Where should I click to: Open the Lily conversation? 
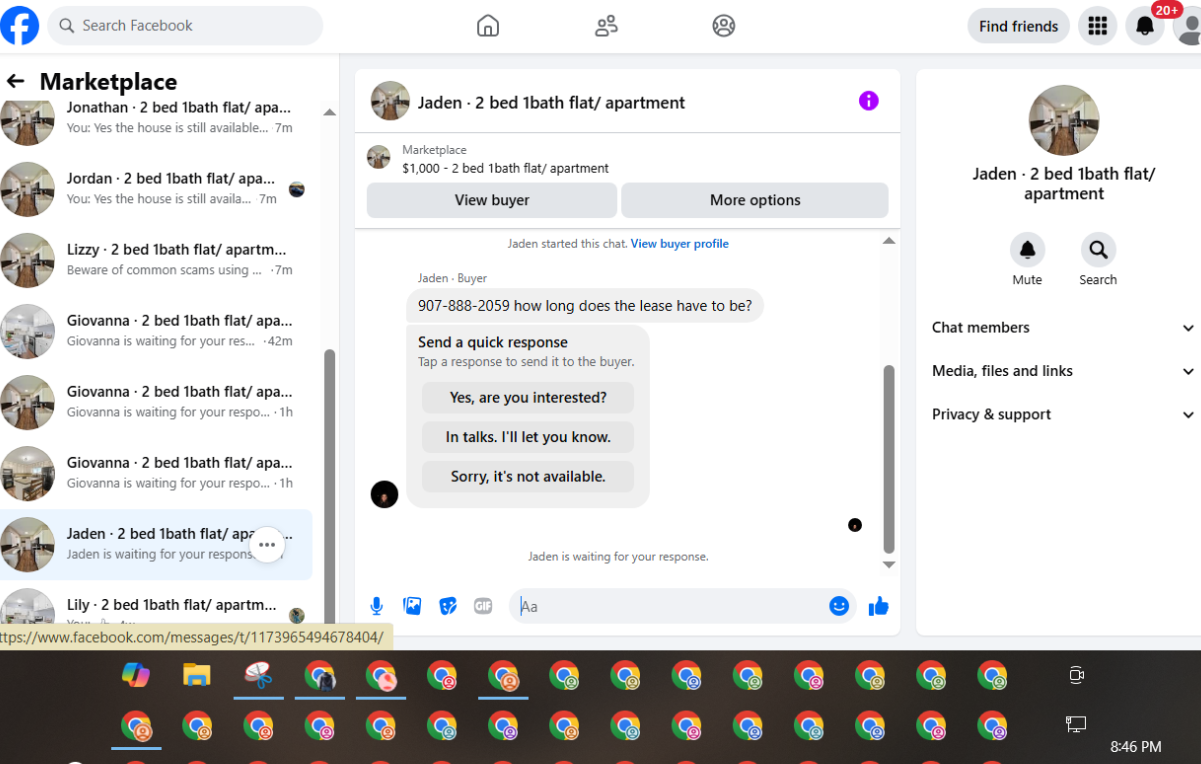pyautogui.click(x=156, y=610)
